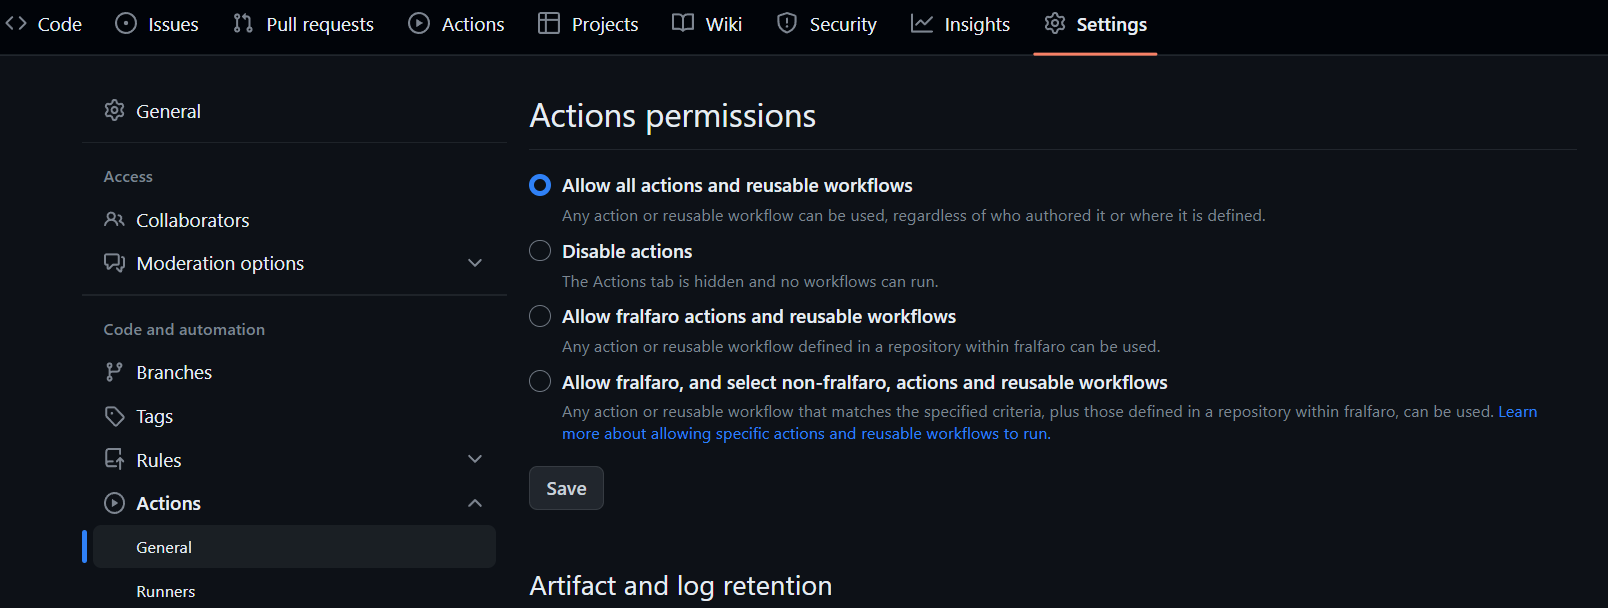The height and width of the screenshot is (608, 1608).
Task: Choose the Disable actions radio option
Action: coord(540,251)
